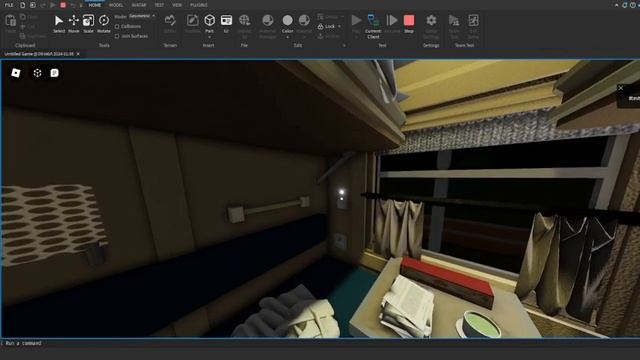Close the Untitled Game document tab
This screenshot has width=640, height=360.
point(78,54)
